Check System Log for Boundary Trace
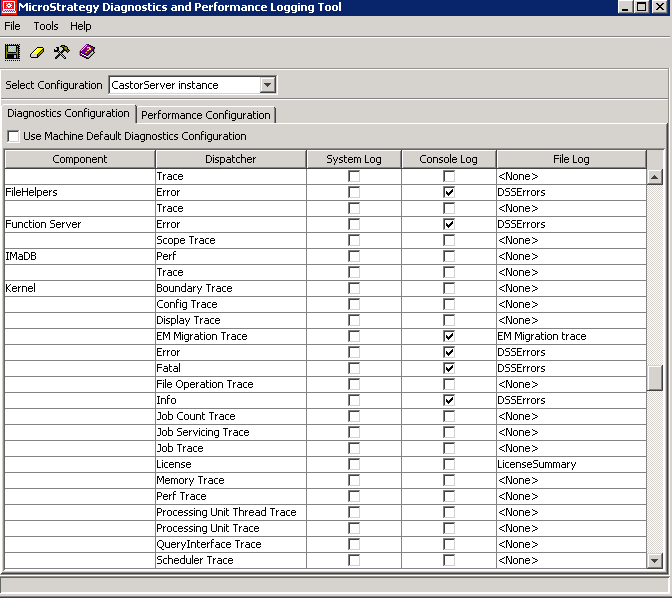The width and height of the screenshot is (672, 598). (x=354, y=288)
